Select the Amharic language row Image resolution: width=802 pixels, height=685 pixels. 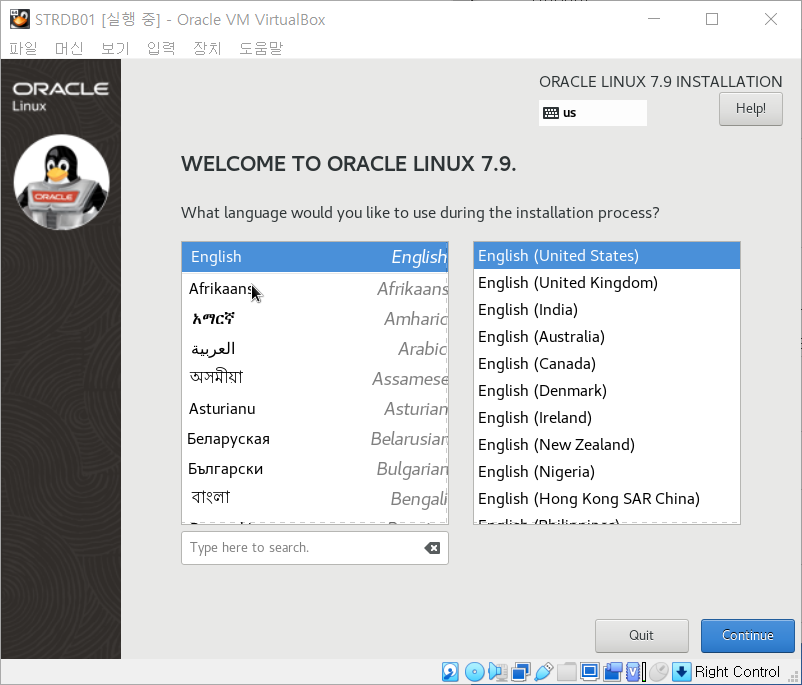pyautogui.click(x=315, y=319)
